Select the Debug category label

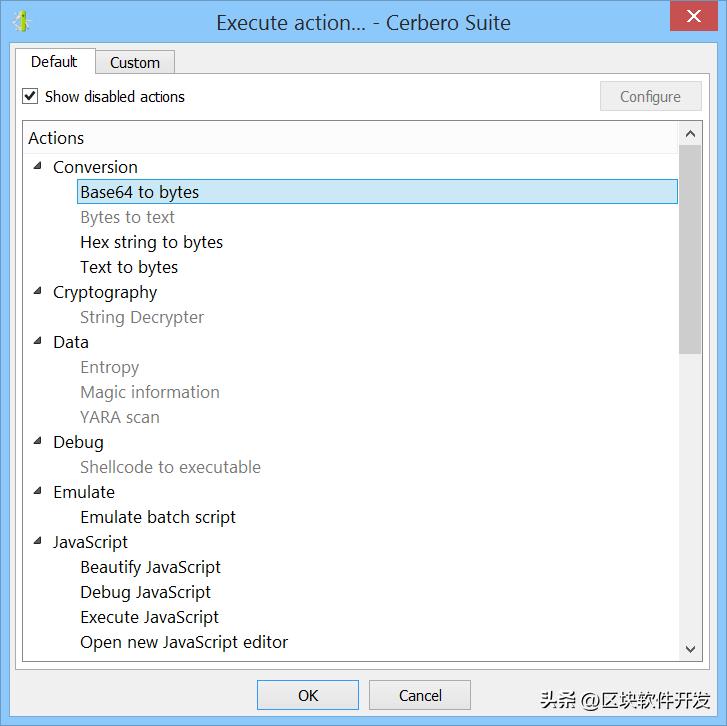click(x=78, y=442)
